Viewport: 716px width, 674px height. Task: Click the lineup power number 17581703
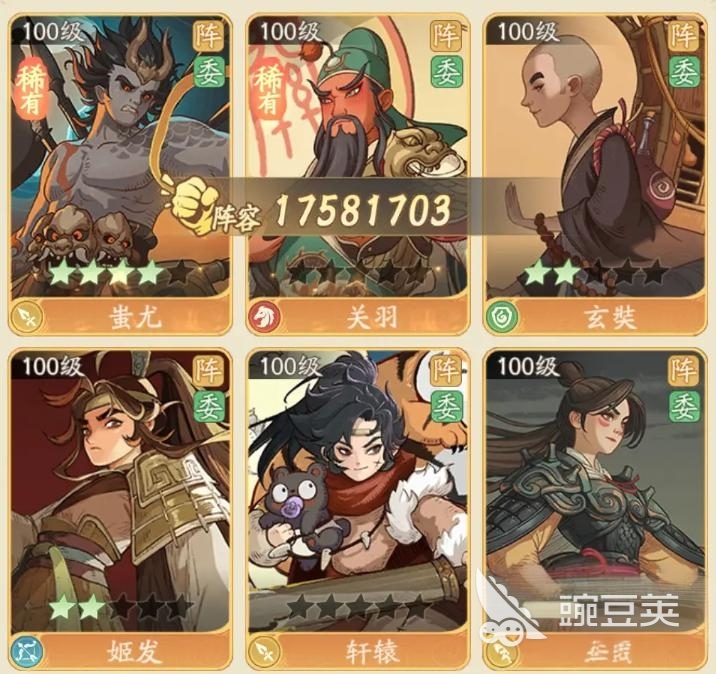click(x=363, y=210)
